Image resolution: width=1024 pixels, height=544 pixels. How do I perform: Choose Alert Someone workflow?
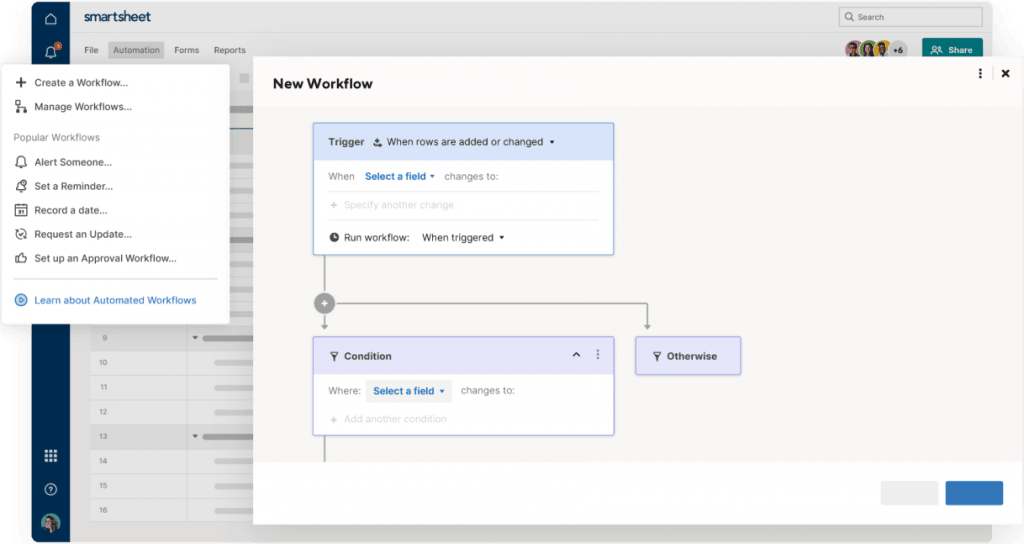coord(73,162)
